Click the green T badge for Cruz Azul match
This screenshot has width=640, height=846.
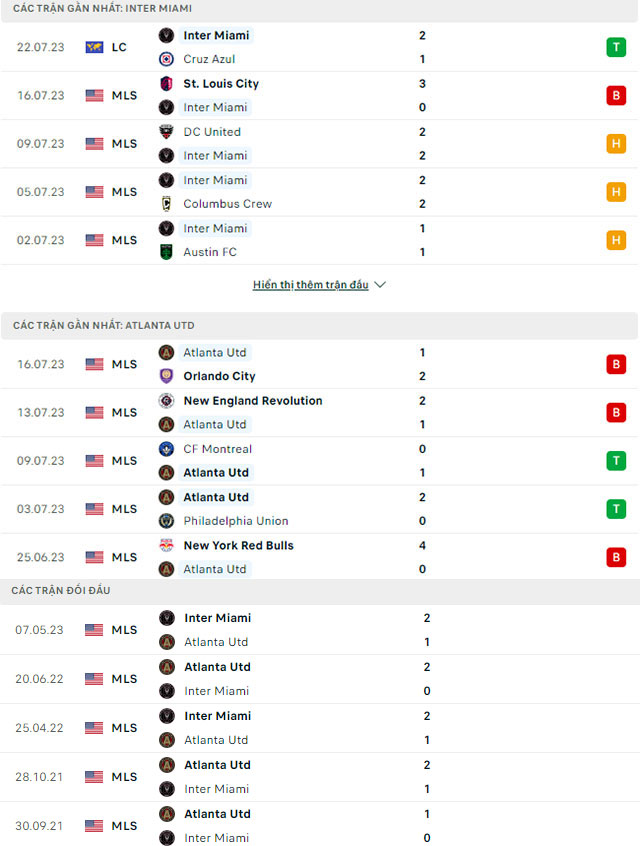[616, 47]
